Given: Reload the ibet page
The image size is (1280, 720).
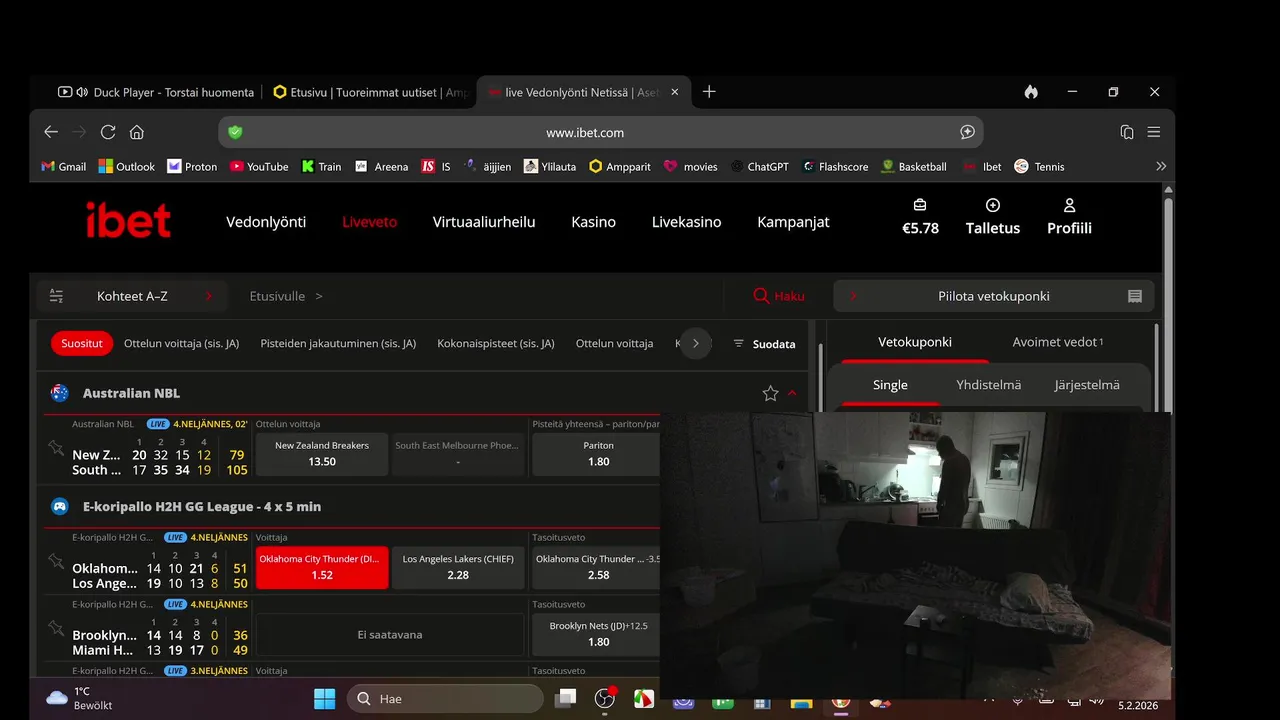Looking at the screenshot, I should point(108,132).
